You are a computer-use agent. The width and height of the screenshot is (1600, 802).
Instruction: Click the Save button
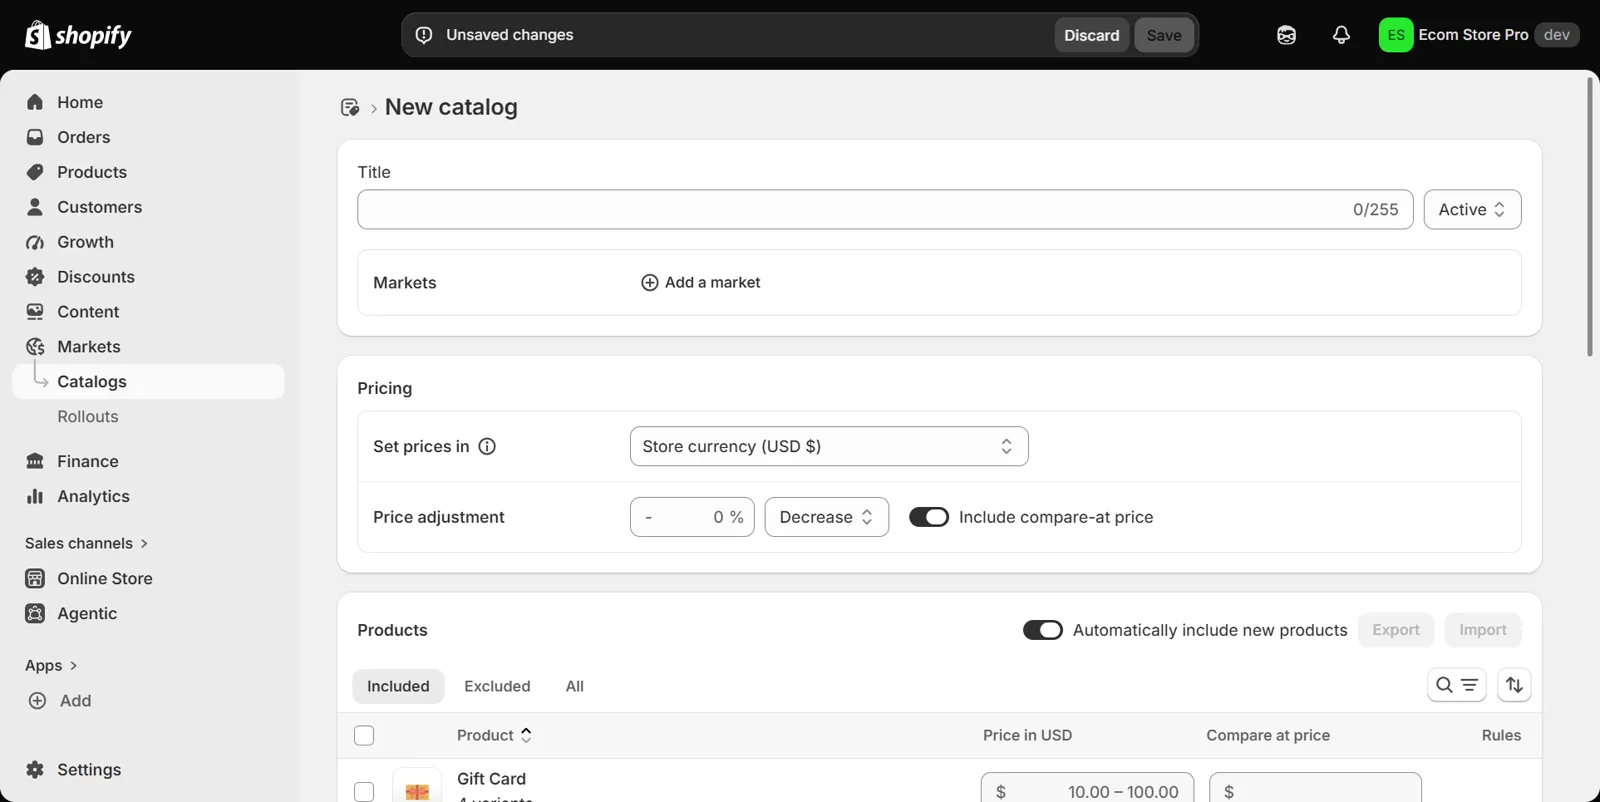(1164, 35)
